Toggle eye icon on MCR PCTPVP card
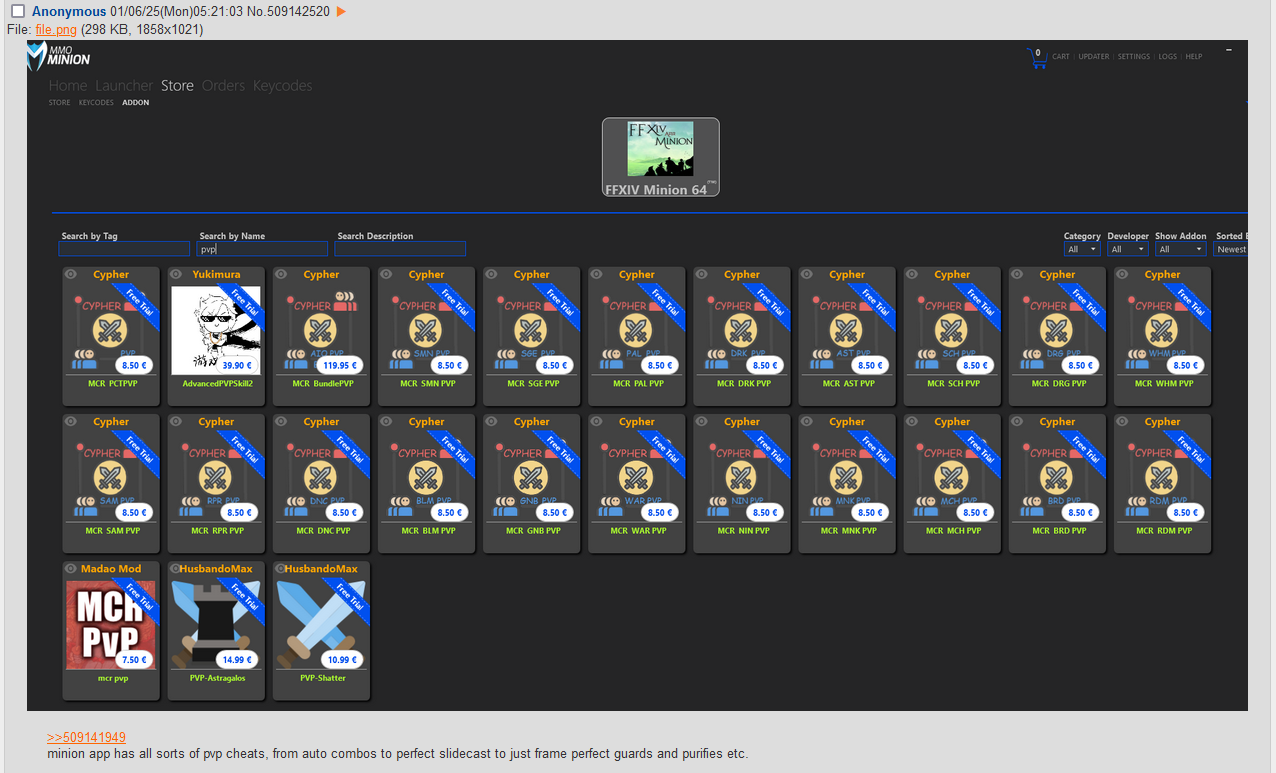 (71, 274)
